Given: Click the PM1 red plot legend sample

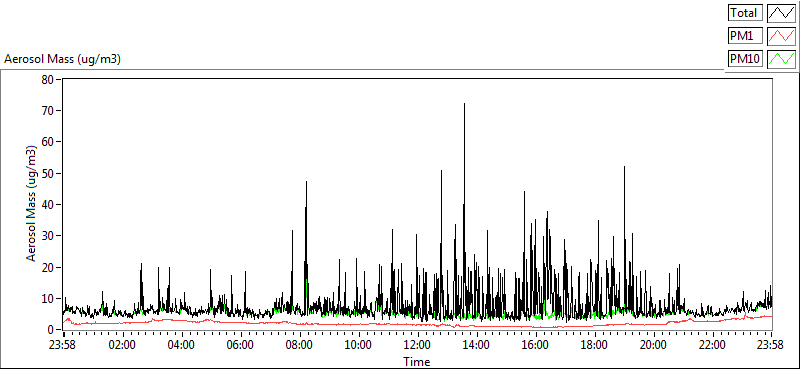Looking at the screenshot, I should coord(782,36).
